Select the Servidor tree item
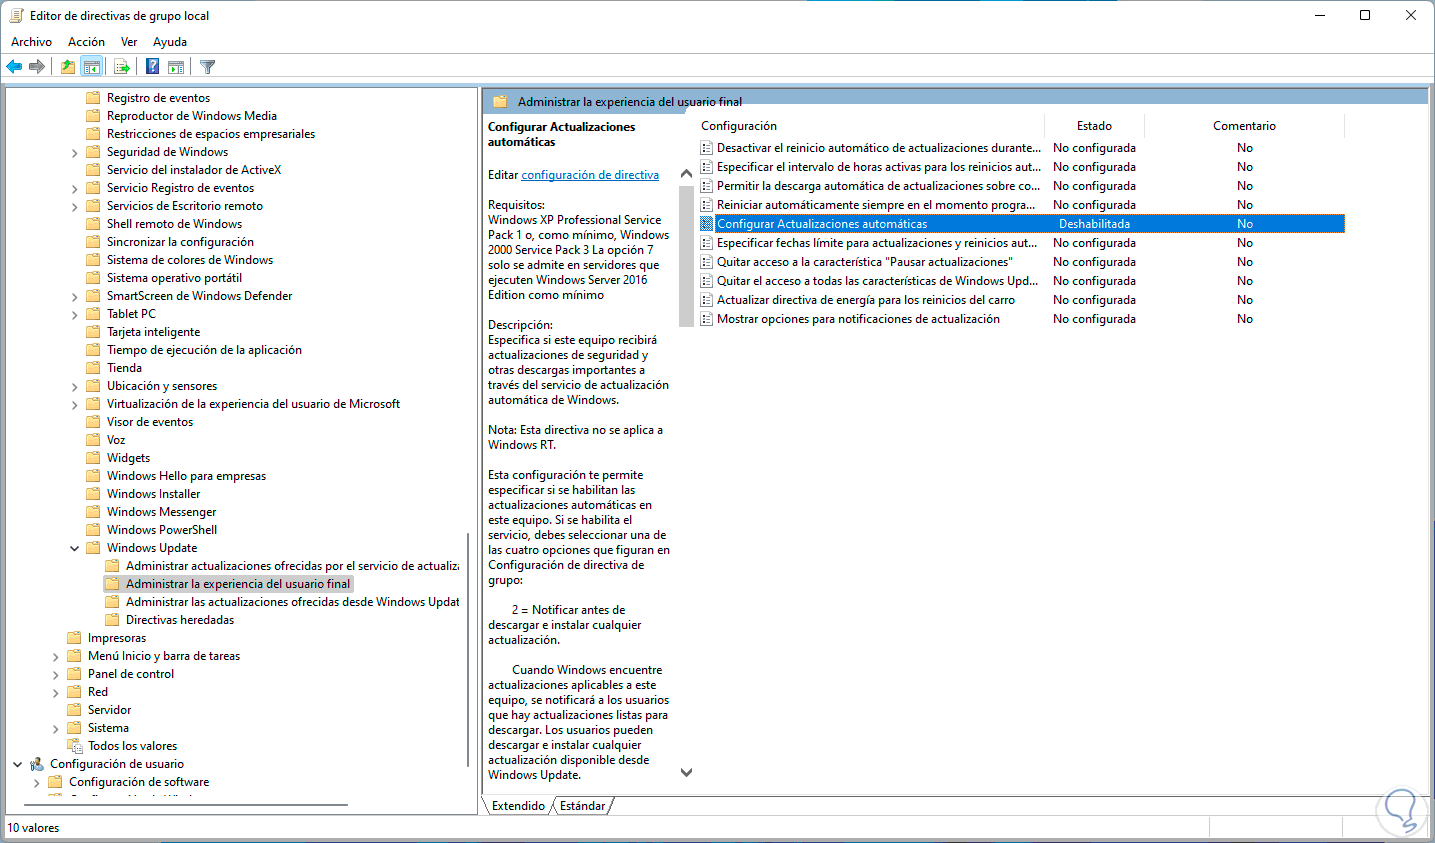 109,710
